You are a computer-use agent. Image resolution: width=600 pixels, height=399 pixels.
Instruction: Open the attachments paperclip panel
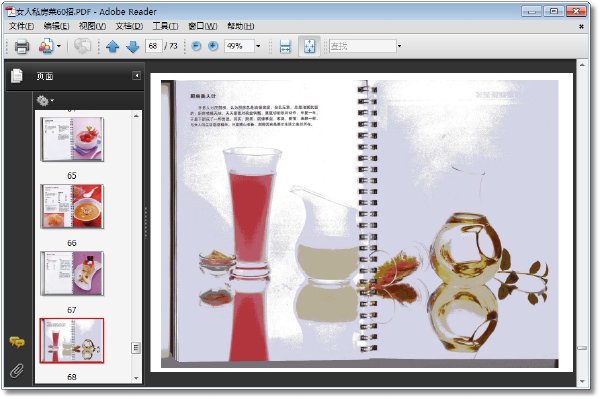click(x=17, y=370)
